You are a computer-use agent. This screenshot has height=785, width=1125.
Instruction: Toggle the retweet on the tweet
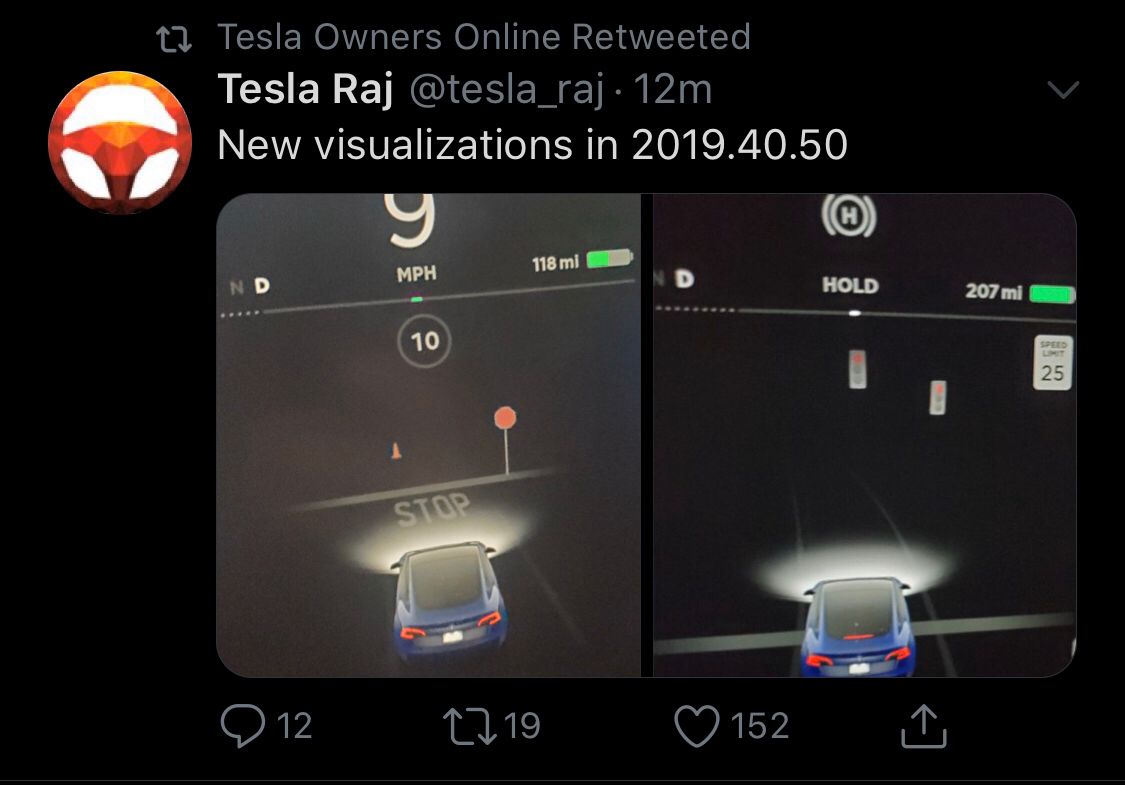468,726
